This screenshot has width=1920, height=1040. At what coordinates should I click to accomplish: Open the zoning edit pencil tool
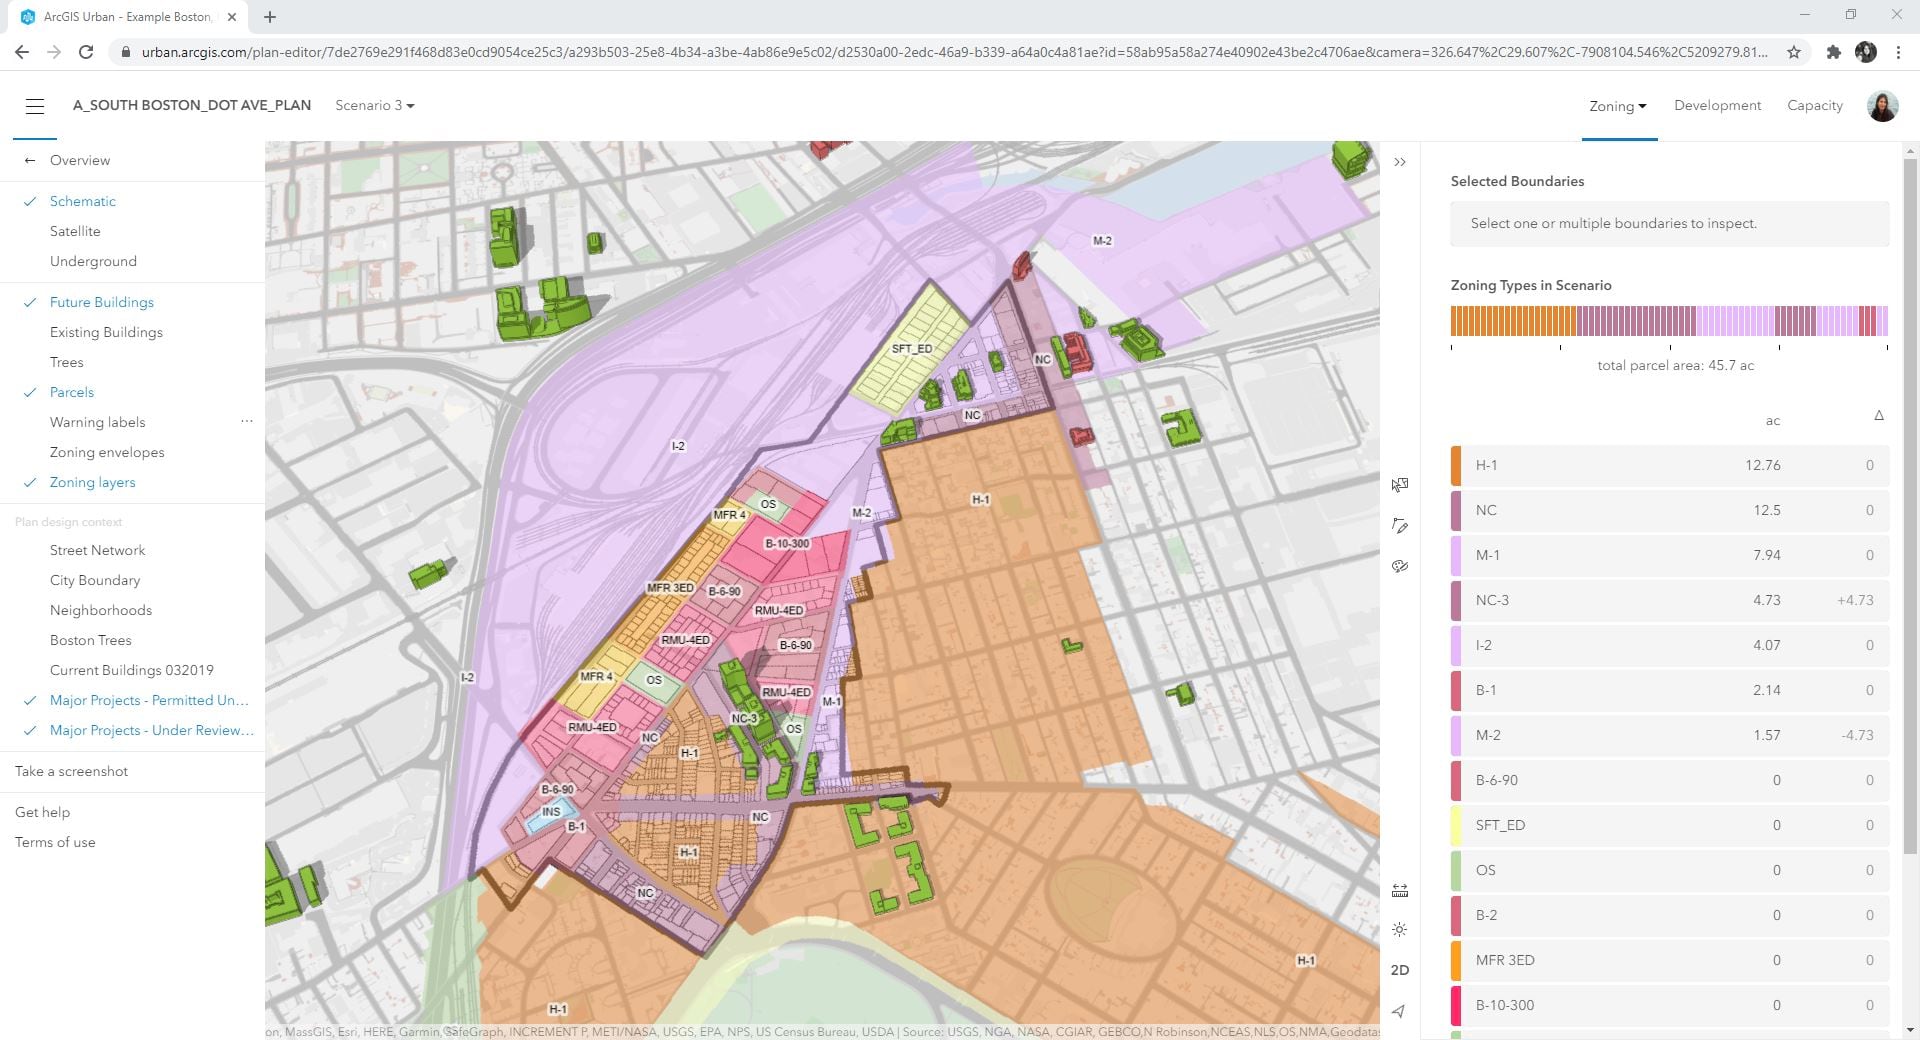[1400, 526]
